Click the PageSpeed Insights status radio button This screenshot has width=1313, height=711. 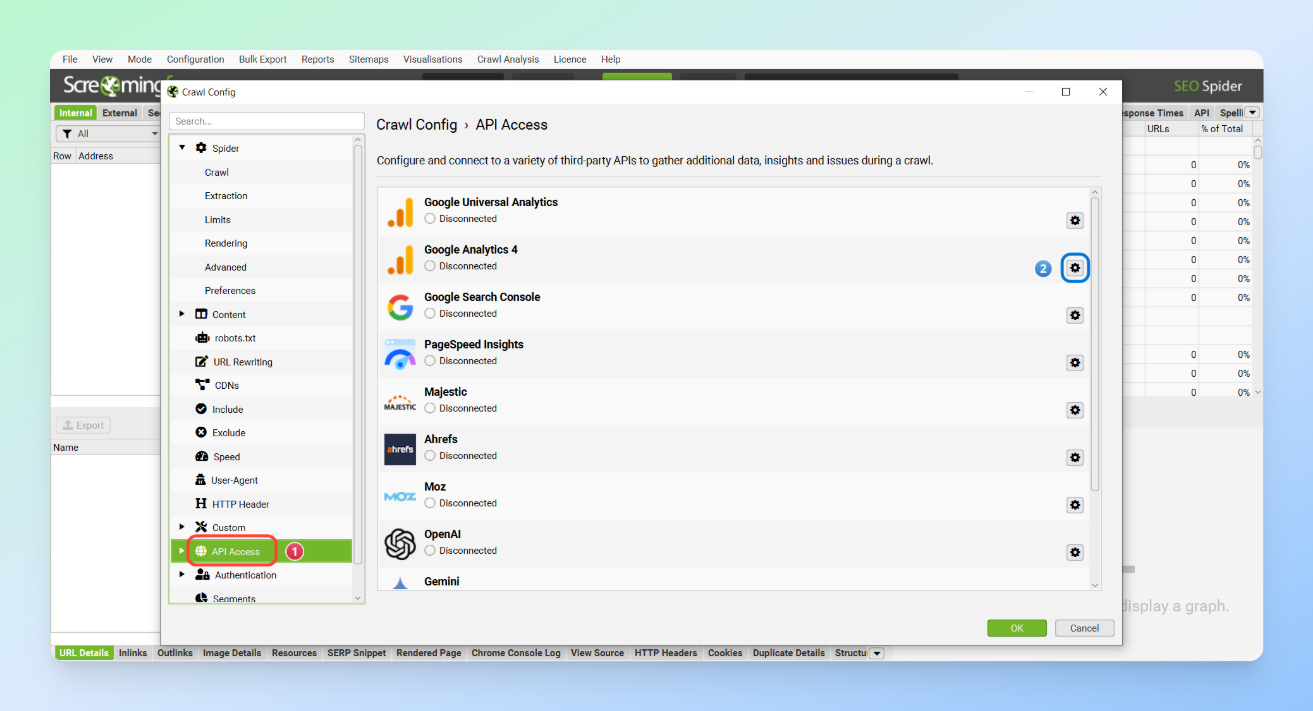click(430, 361)
